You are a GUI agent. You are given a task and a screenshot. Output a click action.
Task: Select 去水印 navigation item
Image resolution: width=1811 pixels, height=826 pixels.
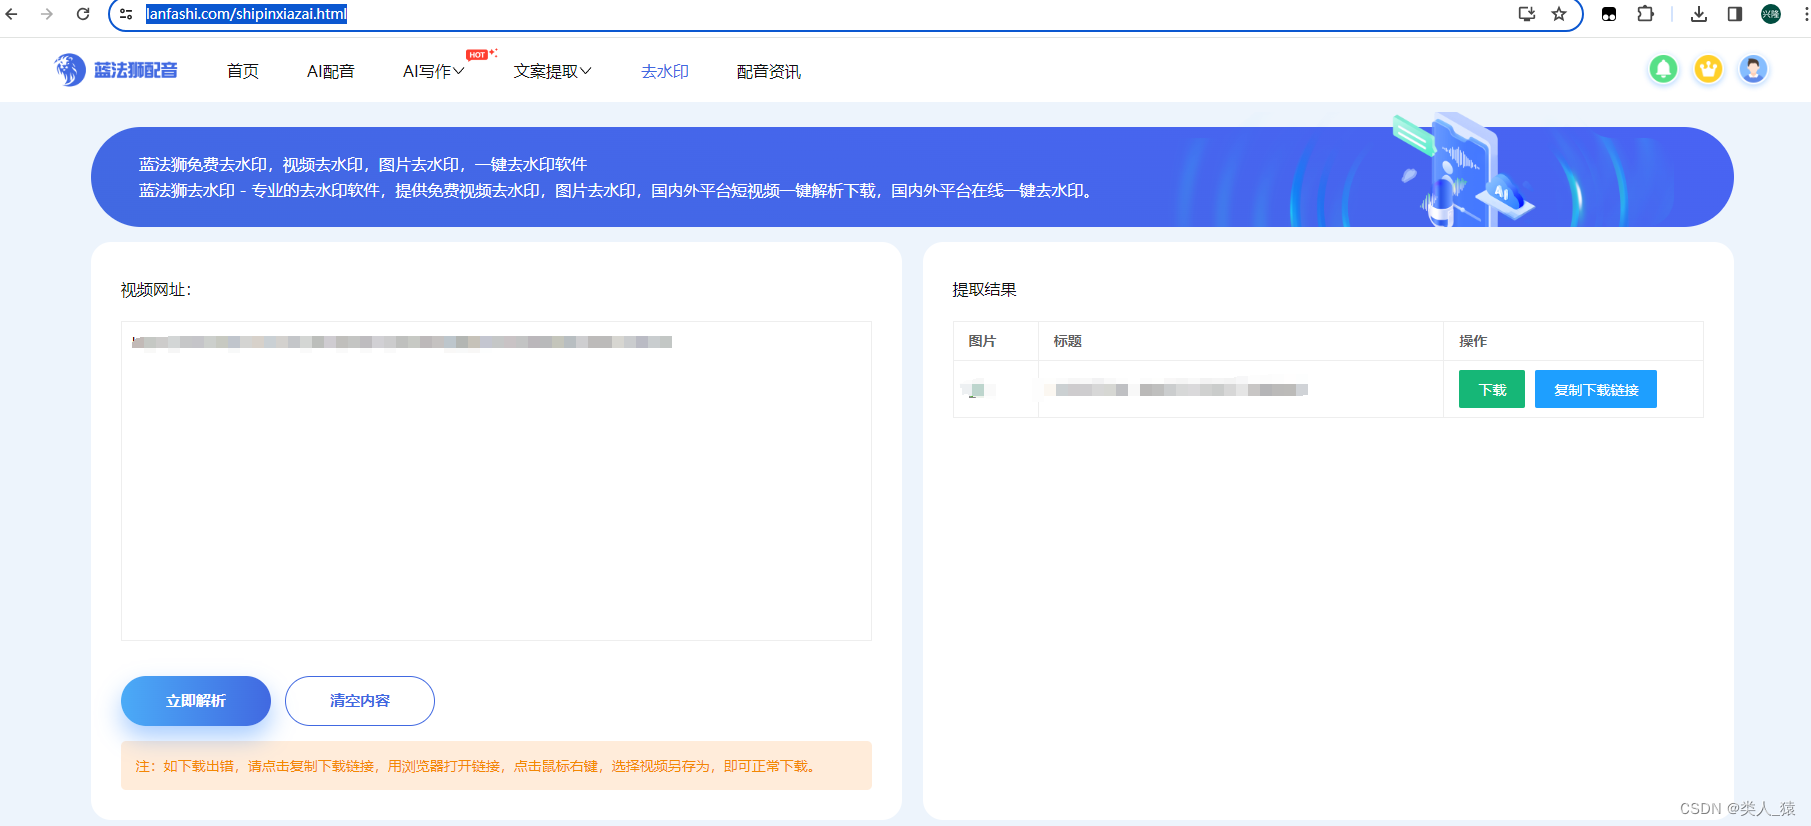[x=665, y=71]
